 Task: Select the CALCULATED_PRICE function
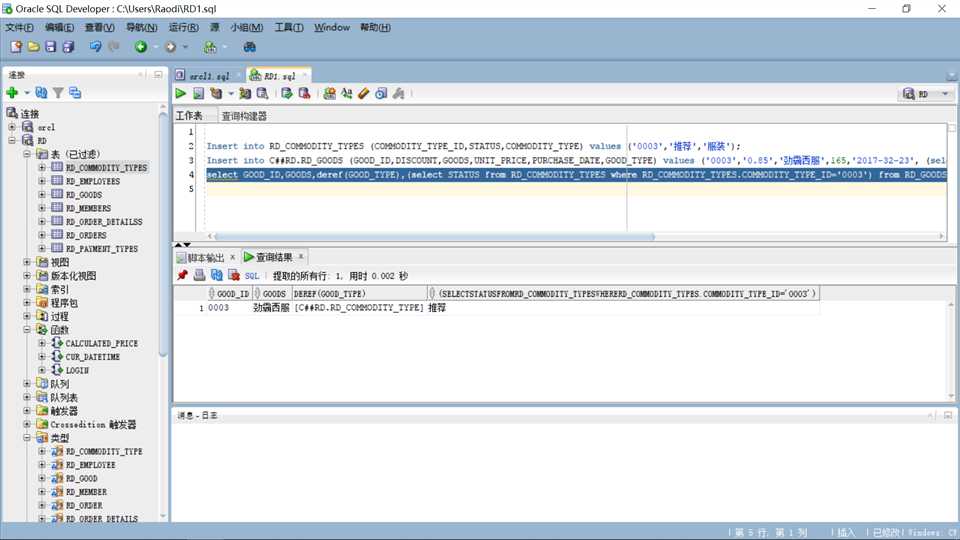click(102, 343)
